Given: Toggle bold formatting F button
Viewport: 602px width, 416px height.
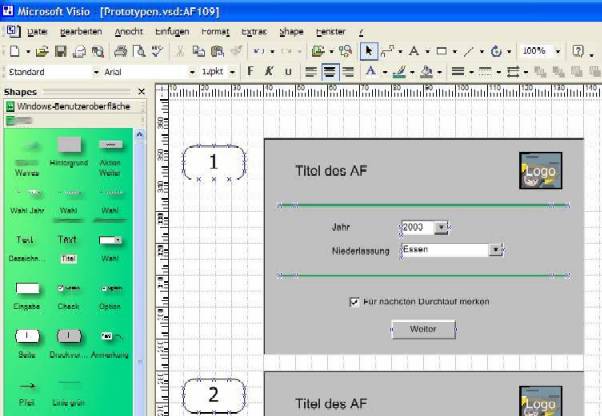Looking at the screenshot, I should pos(250,71).
